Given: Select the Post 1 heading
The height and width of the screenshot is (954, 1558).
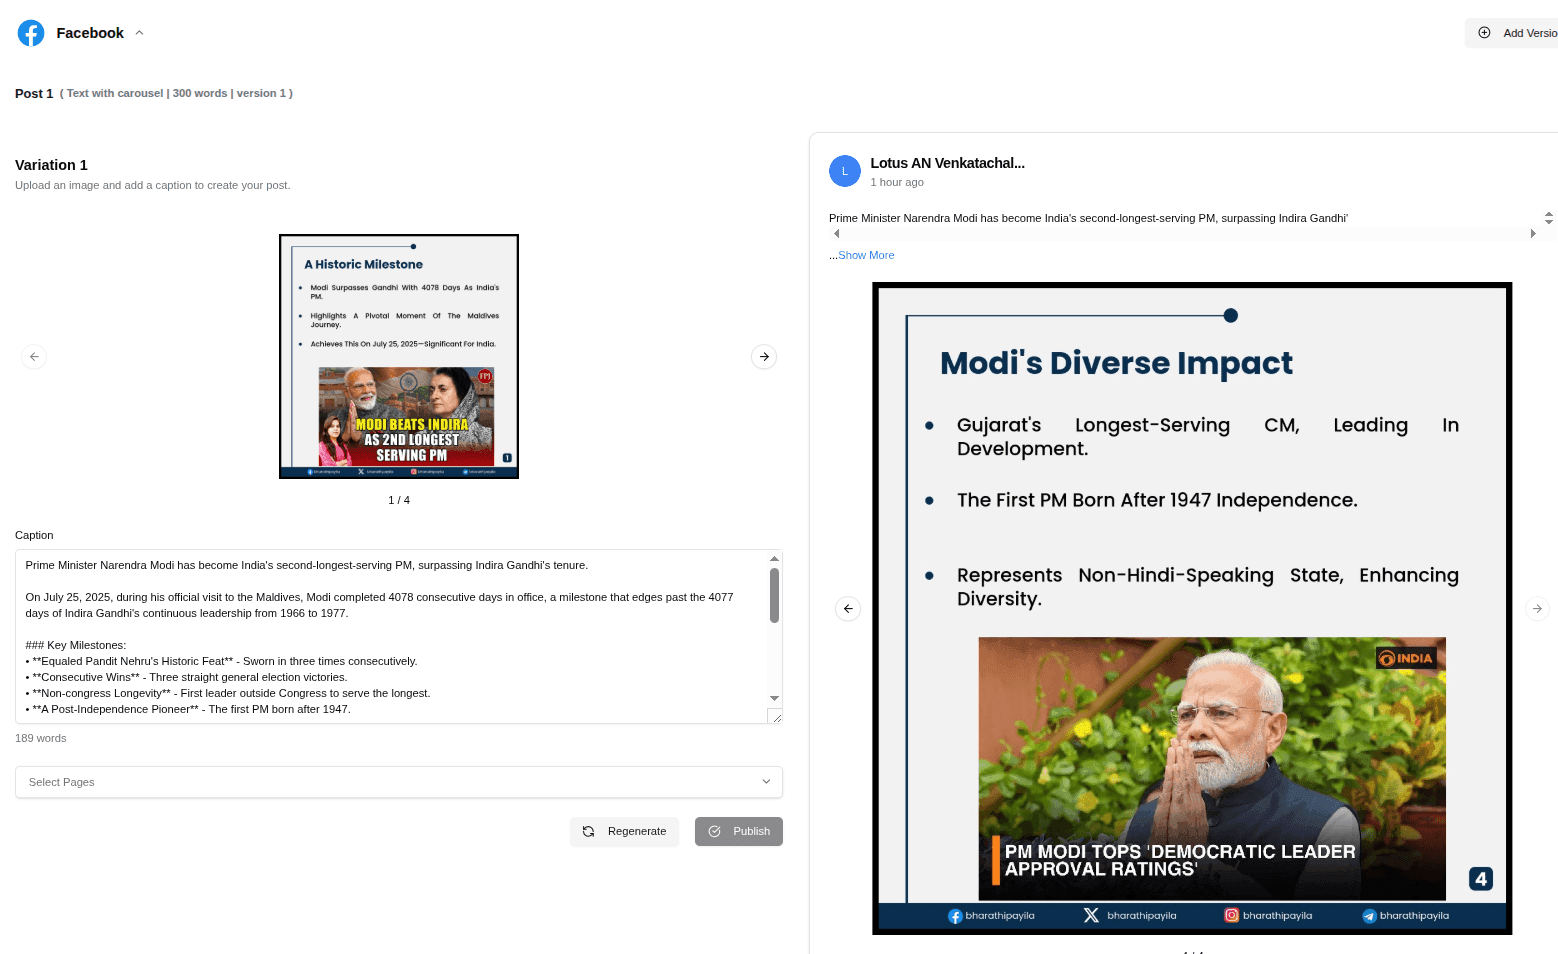Looking at the screenshot, I should click(x=34, y=93).
